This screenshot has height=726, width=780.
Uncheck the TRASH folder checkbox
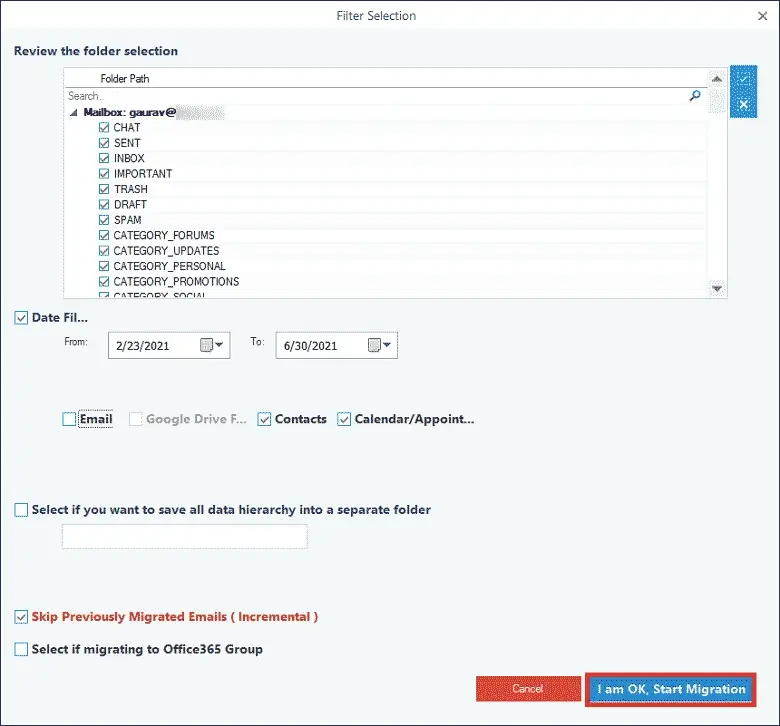tap(103, 189)
